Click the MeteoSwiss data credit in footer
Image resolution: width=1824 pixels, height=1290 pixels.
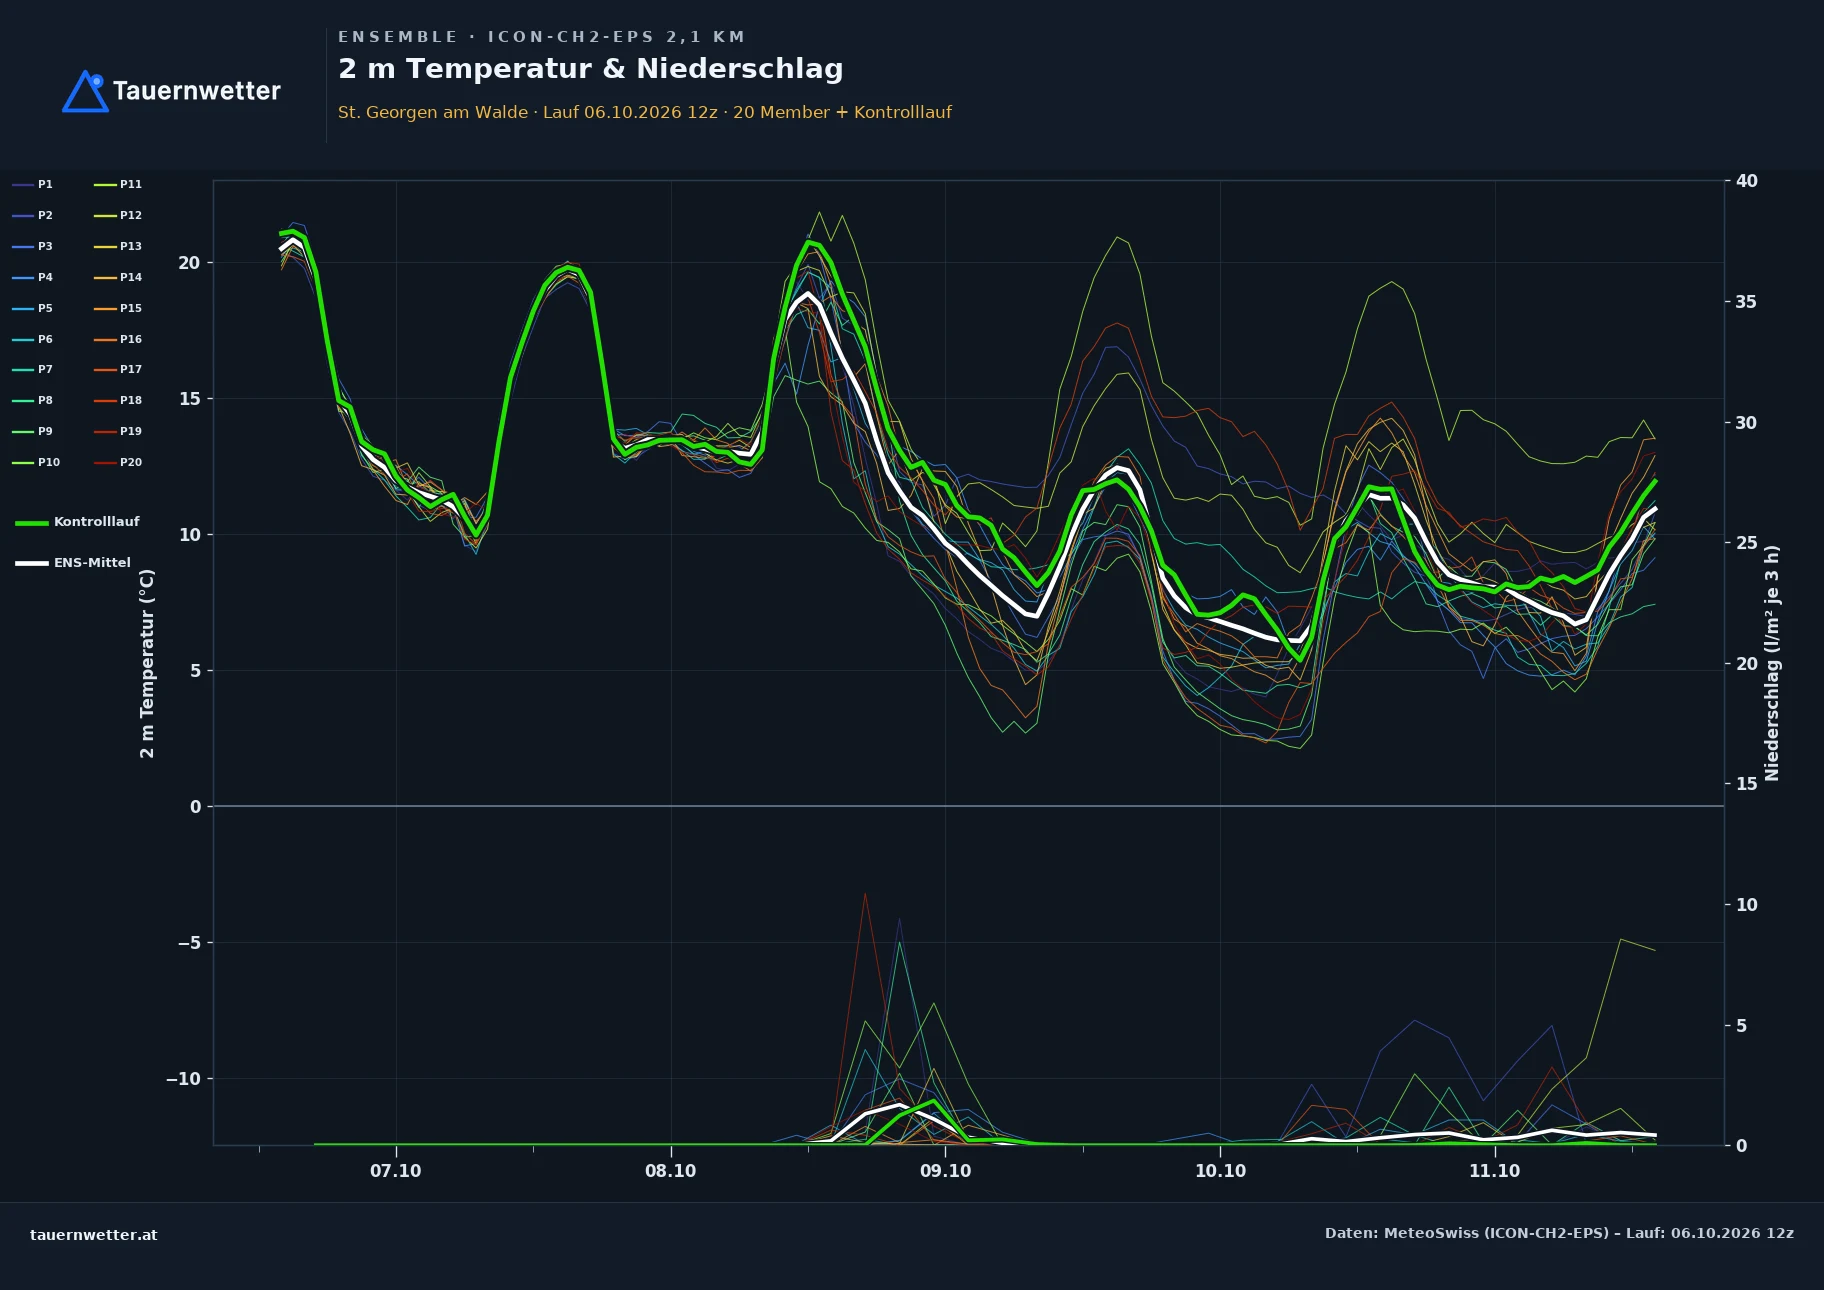coord(1559,1234)
